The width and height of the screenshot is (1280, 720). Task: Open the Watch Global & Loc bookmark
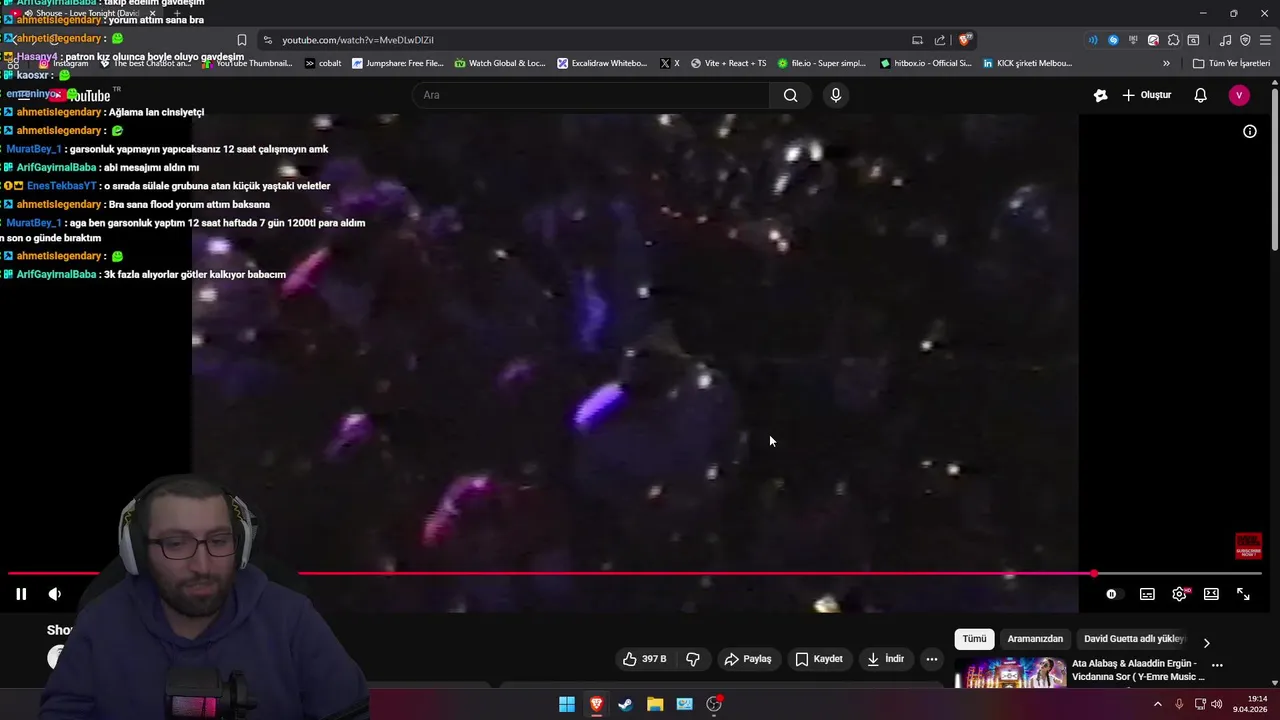(500, 63)
